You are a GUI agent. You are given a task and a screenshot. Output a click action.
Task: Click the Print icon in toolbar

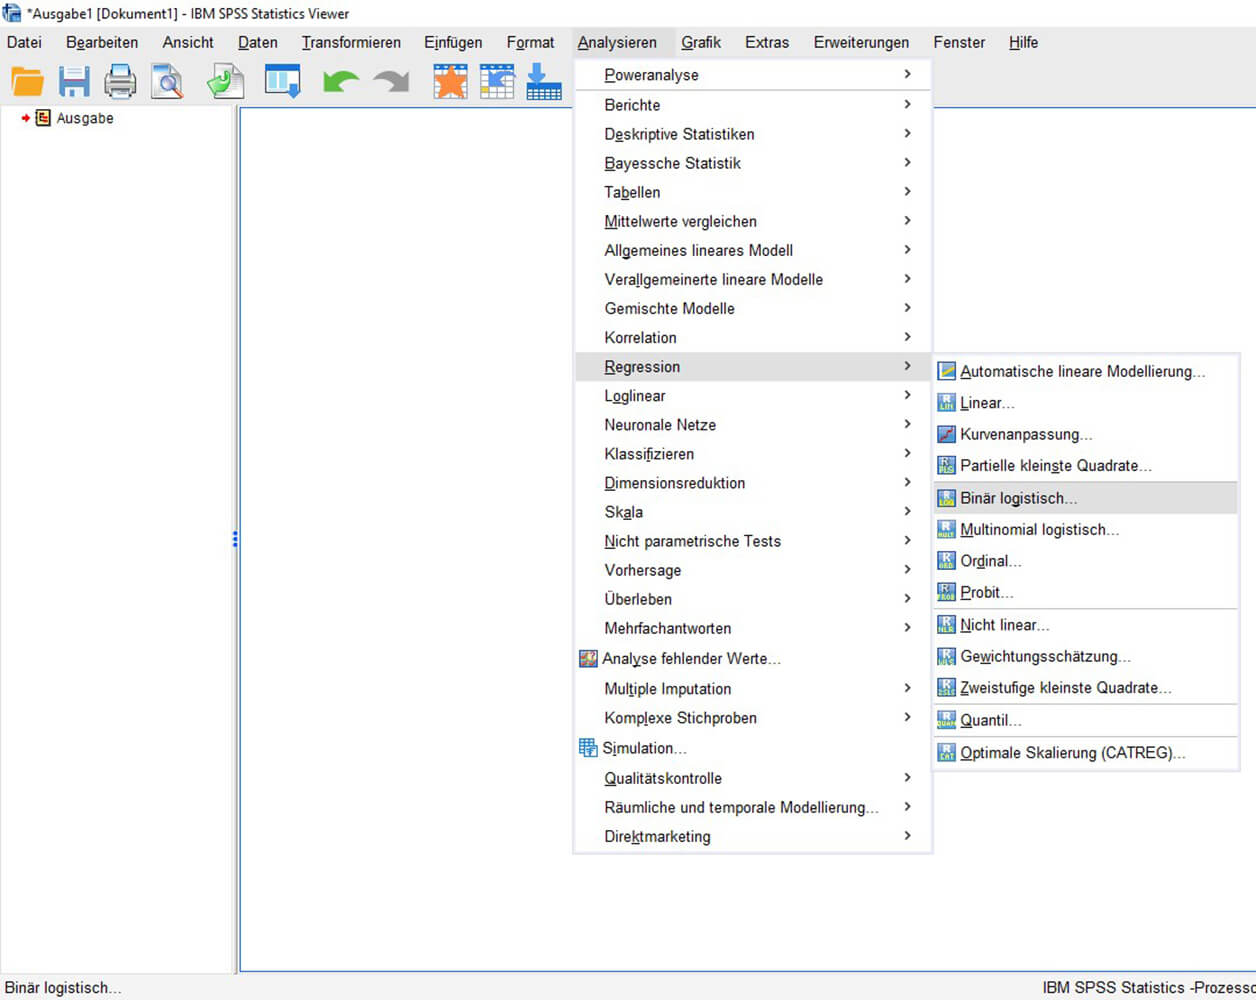[120, 82]
